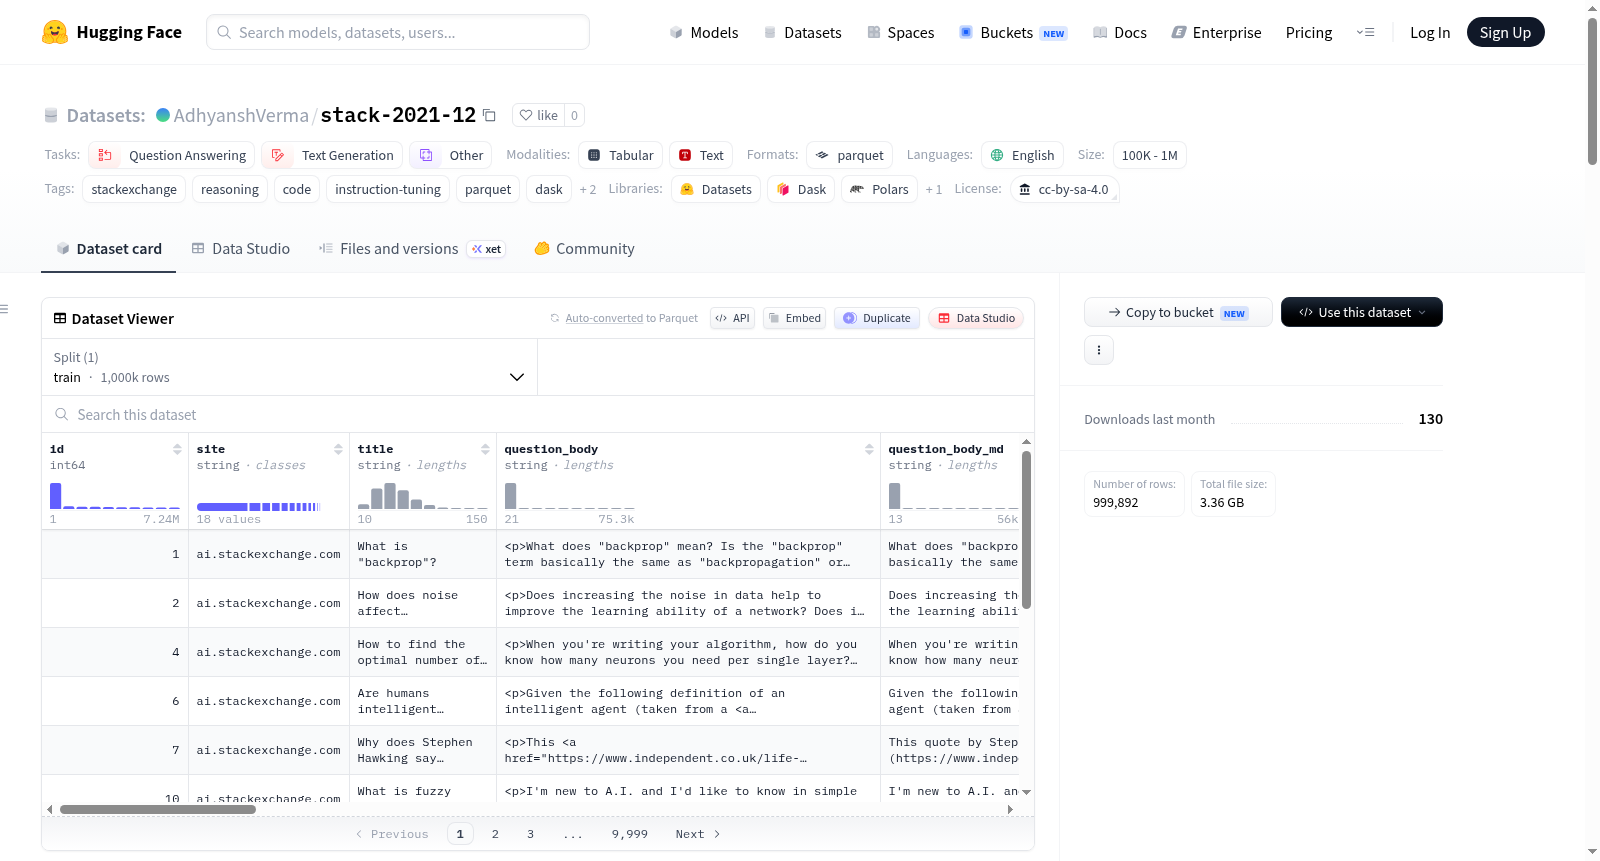Open the navigation overflow menu icon
The image size is (1600, 861).
(x=1365, y=32)
